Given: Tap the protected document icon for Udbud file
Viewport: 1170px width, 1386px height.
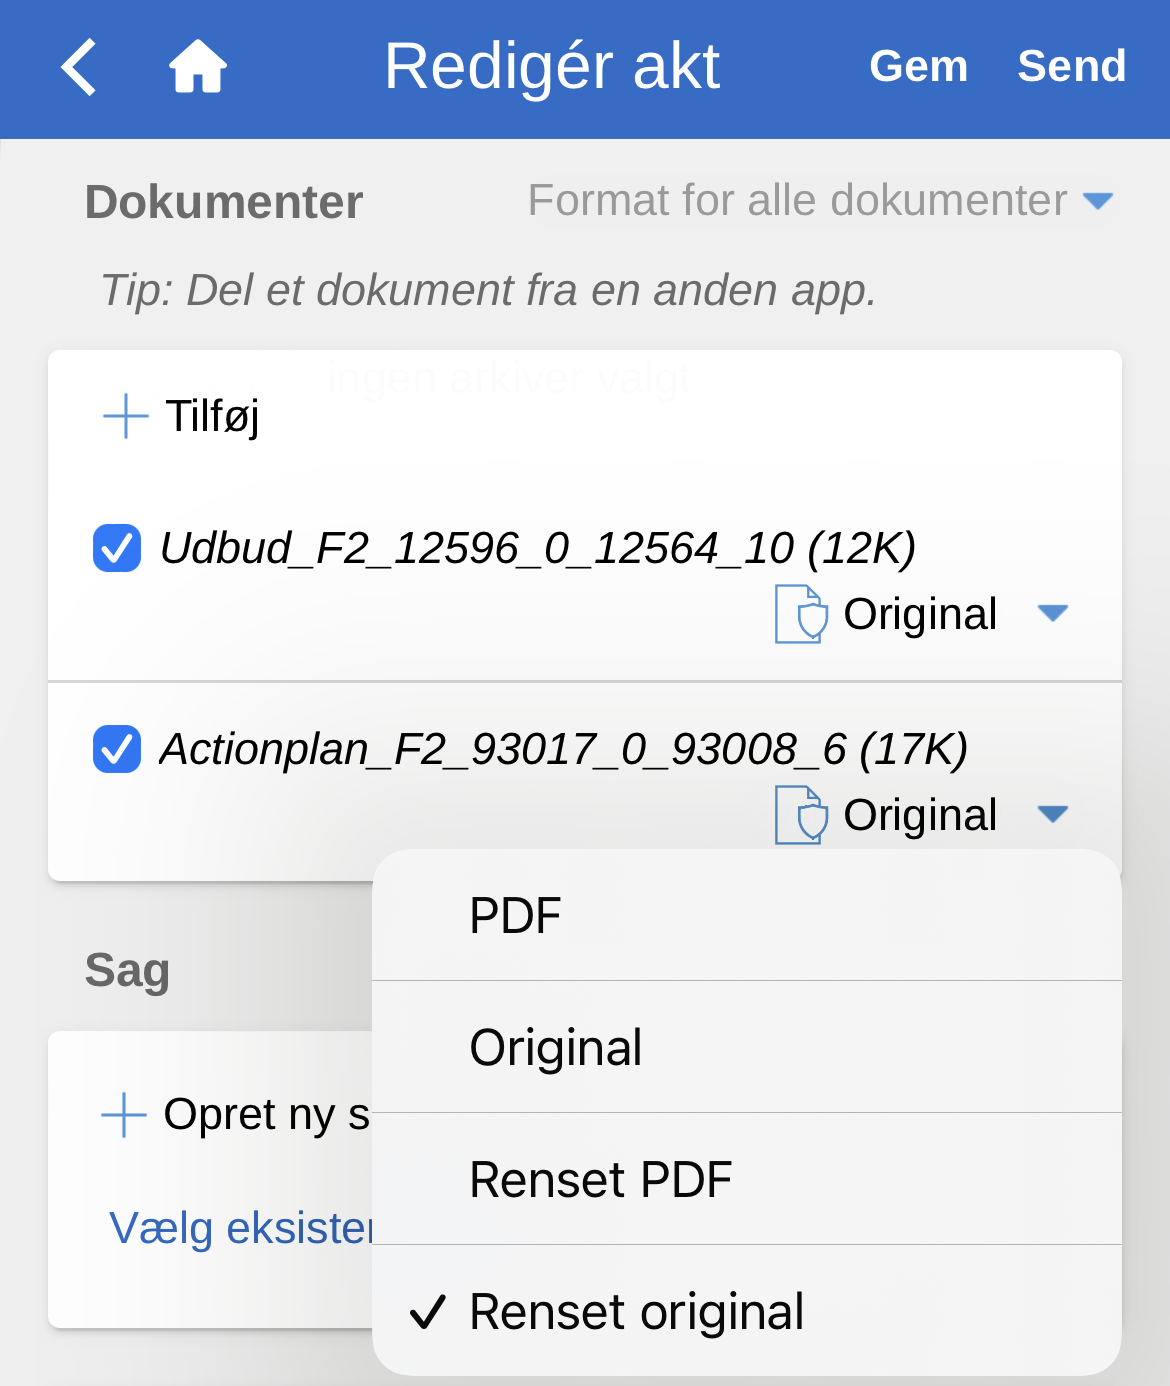Looking at the screenshot, I should [801, 614].
